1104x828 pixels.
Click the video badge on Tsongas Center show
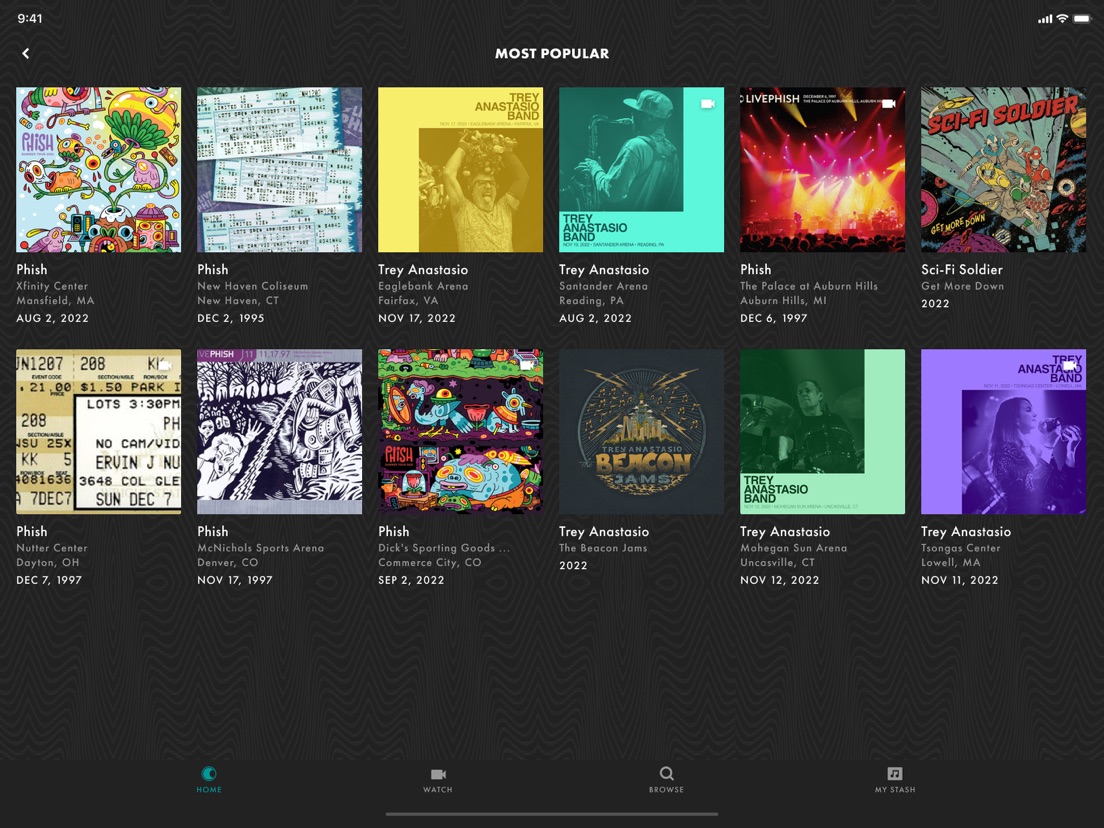click(1069, 363)
